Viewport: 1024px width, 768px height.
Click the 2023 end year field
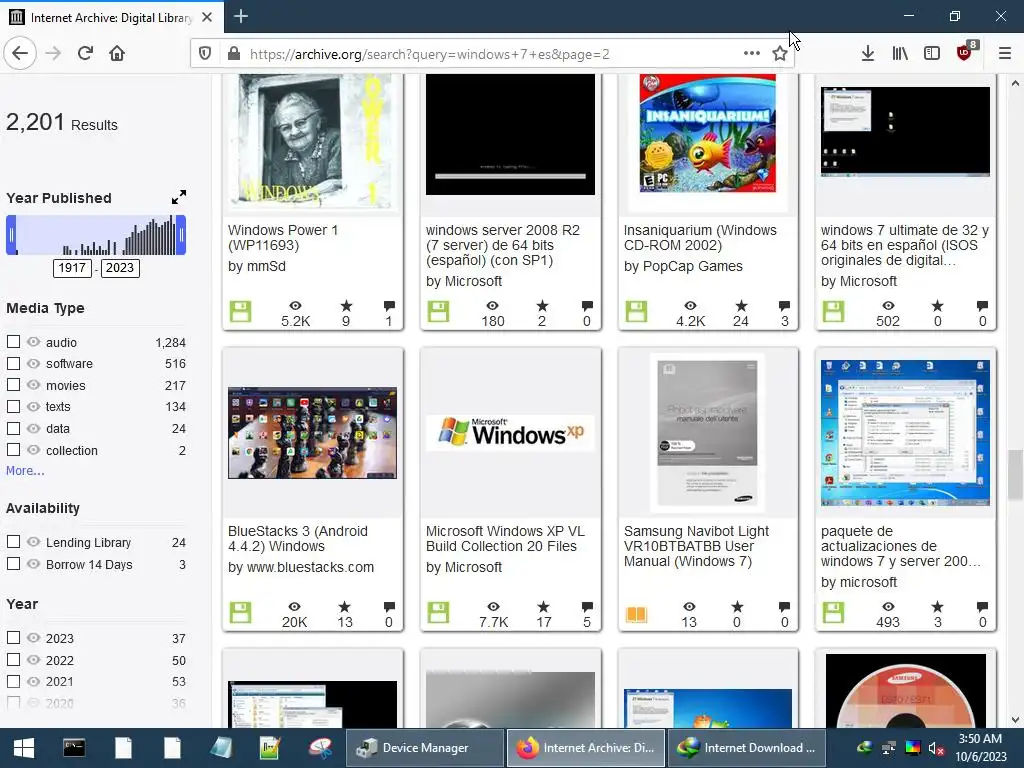pos(120,268)
